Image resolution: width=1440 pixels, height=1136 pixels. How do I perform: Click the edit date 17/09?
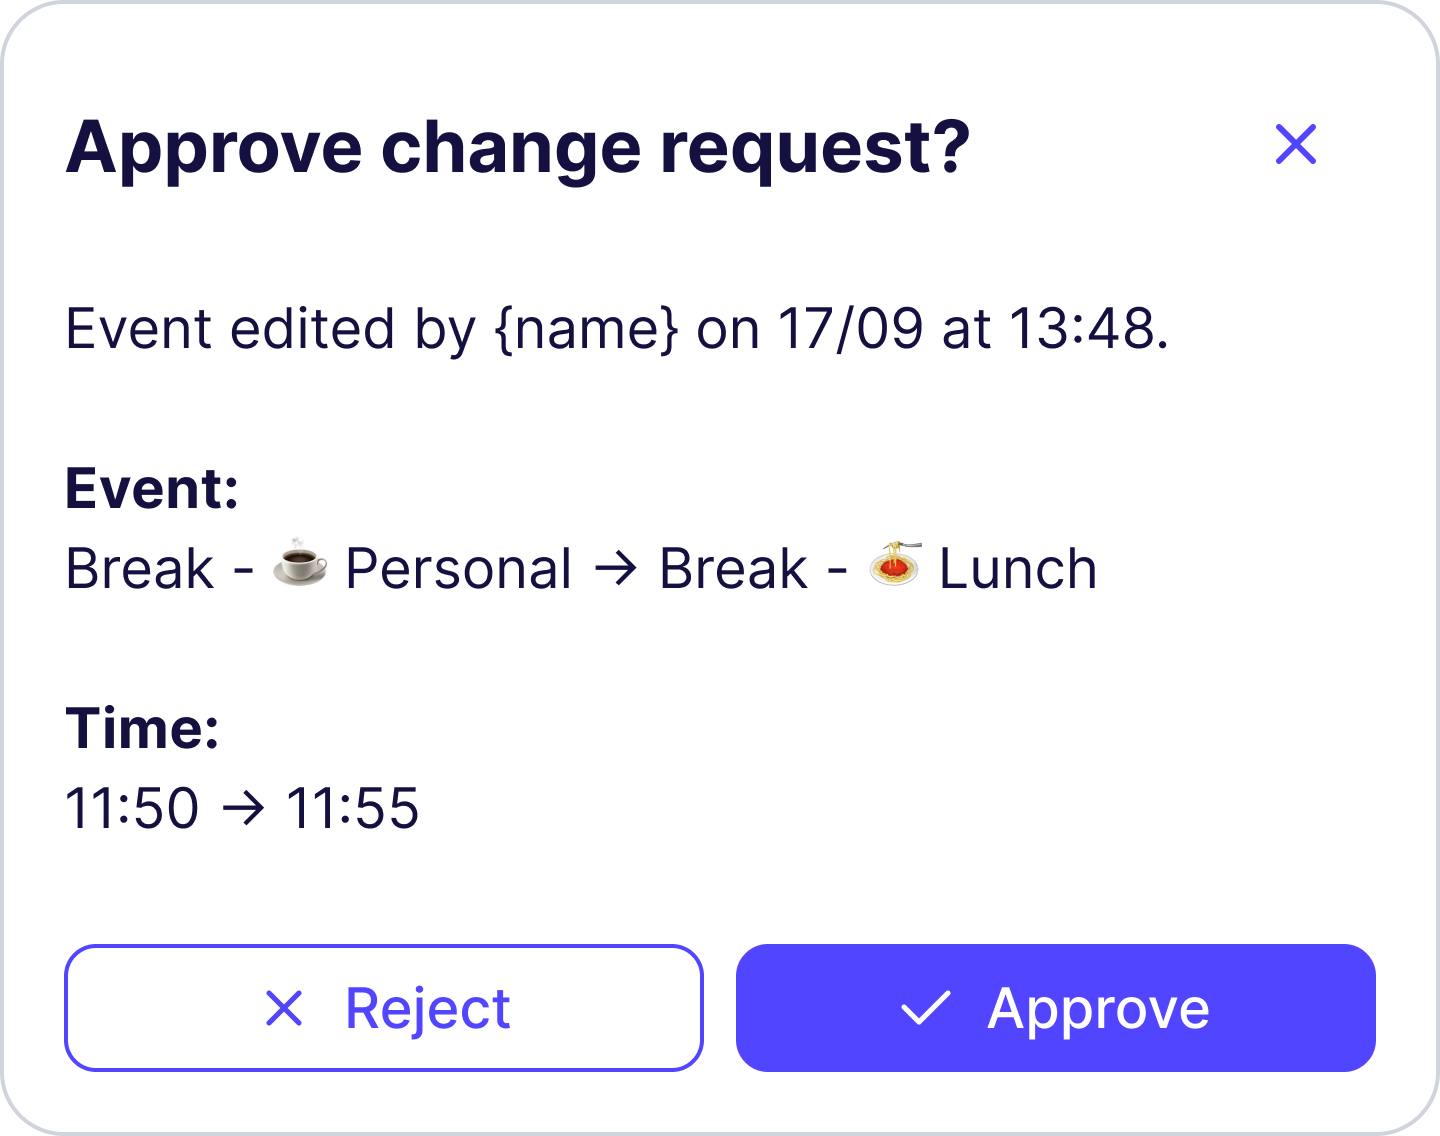coord(850,329)
